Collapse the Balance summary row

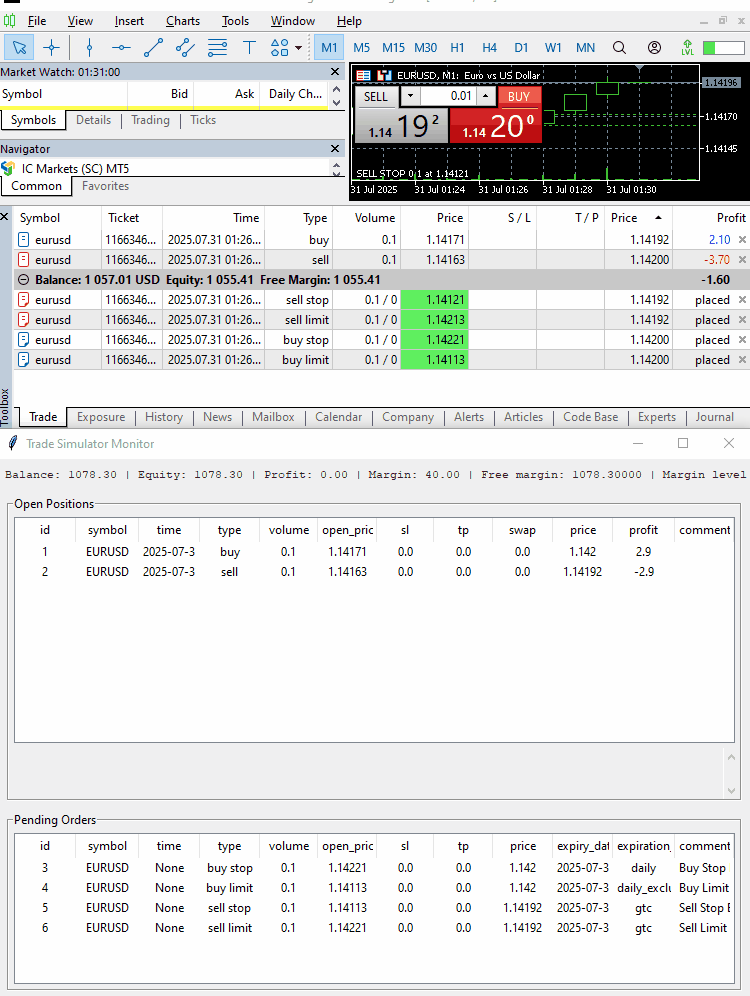click(23, 279)
